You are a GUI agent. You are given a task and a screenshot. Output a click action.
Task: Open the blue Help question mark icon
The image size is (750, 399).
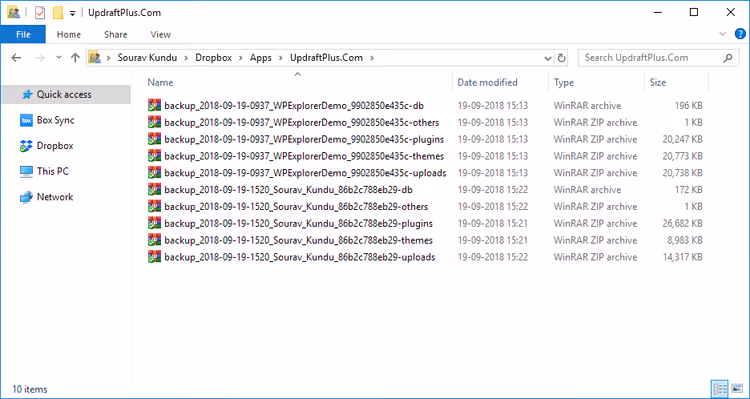click(739, 34)
